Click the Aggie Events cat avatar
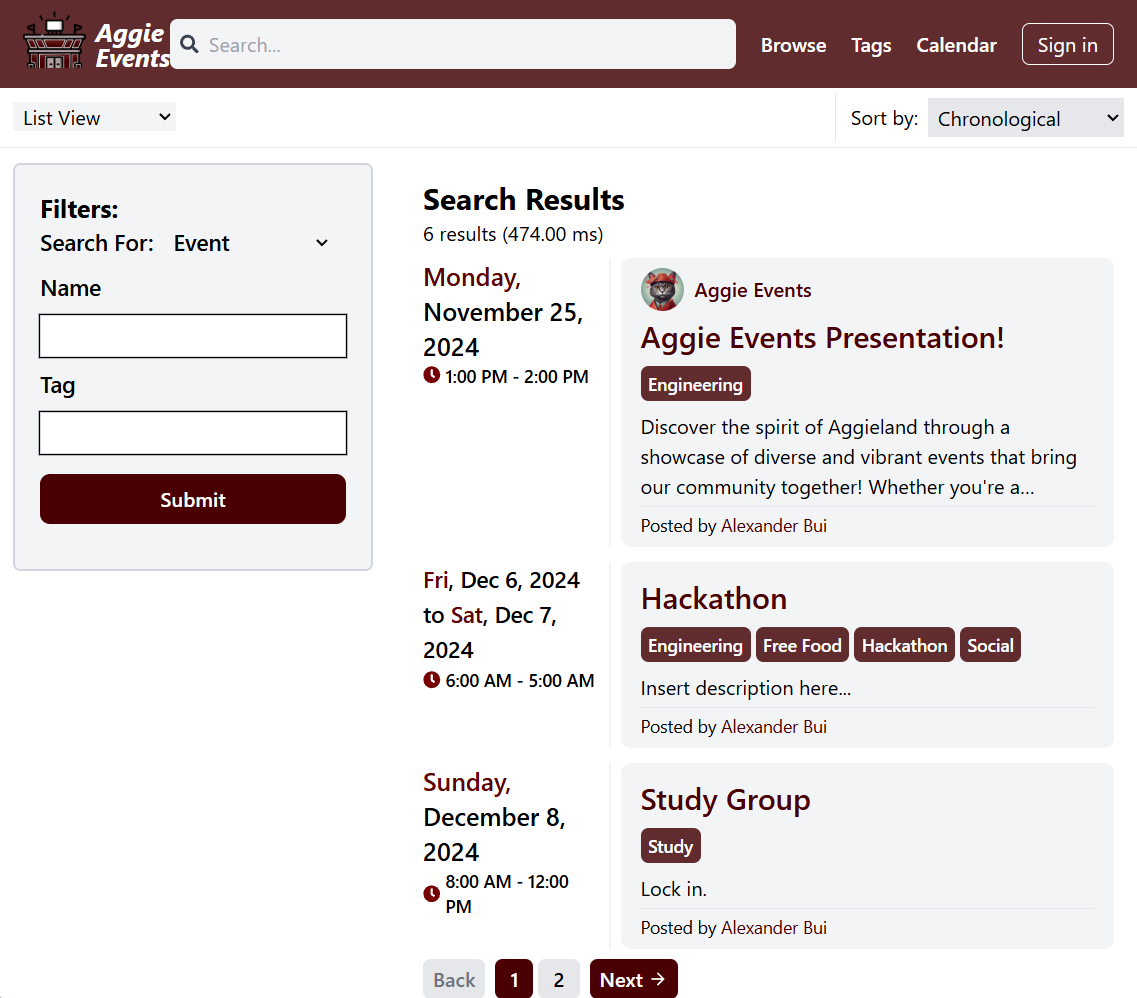Viewport: 1137px width, 998px height. pos(662,290)
